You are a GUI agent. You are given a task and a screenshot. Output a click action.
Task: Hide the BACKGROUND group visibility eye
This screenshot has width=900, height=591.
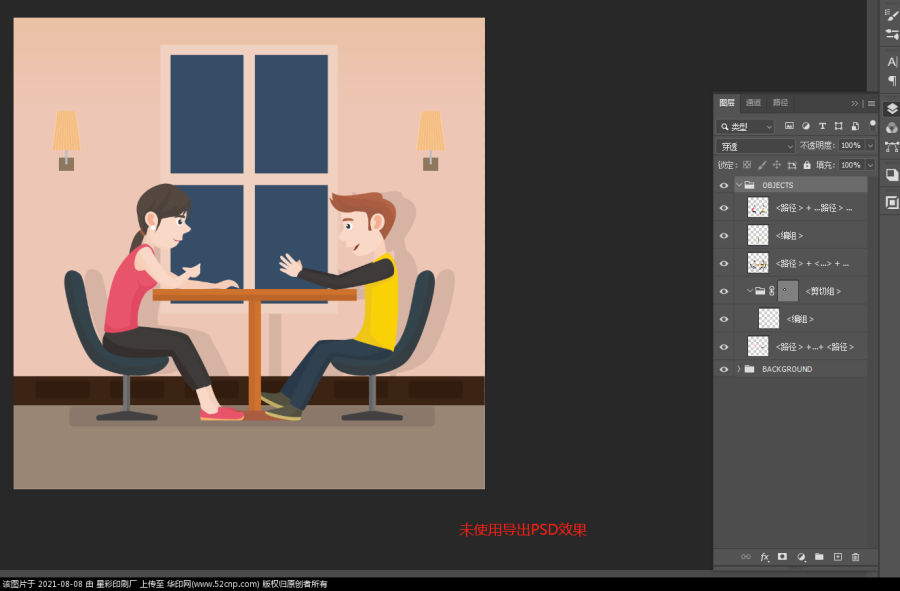(724, 370)
